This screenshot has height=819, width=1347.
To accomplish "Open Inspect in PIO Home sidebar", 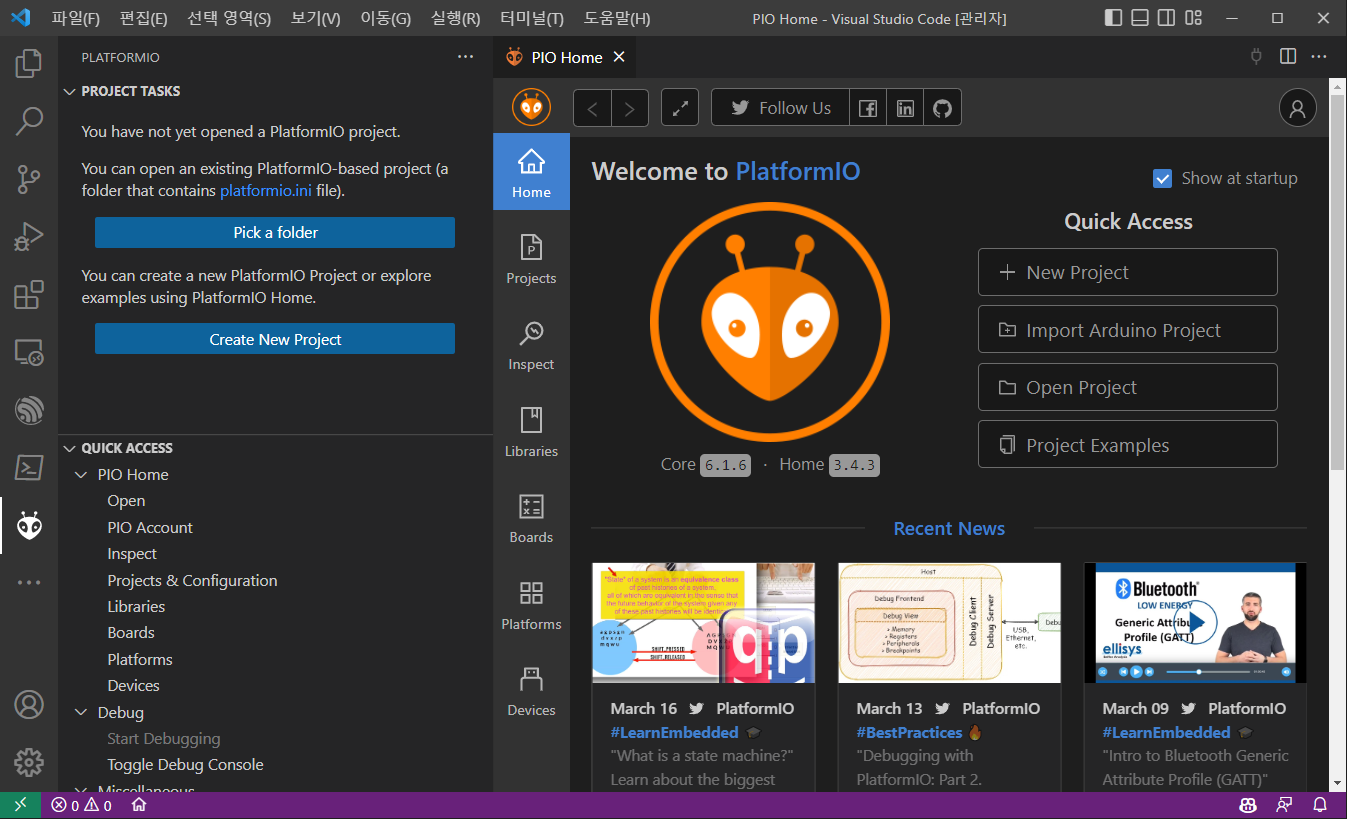I will (x=531, y=345).
